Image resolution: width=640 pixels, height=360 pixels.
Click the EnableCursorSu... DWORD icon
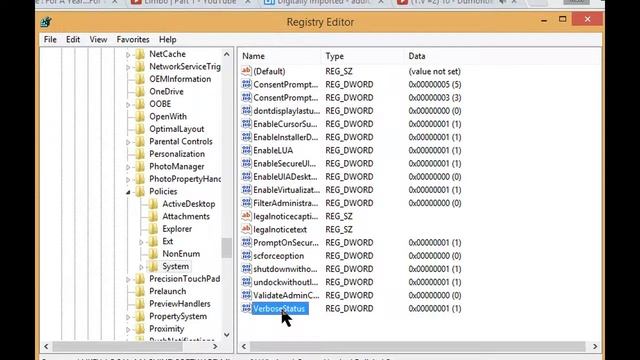click(246, 124)
